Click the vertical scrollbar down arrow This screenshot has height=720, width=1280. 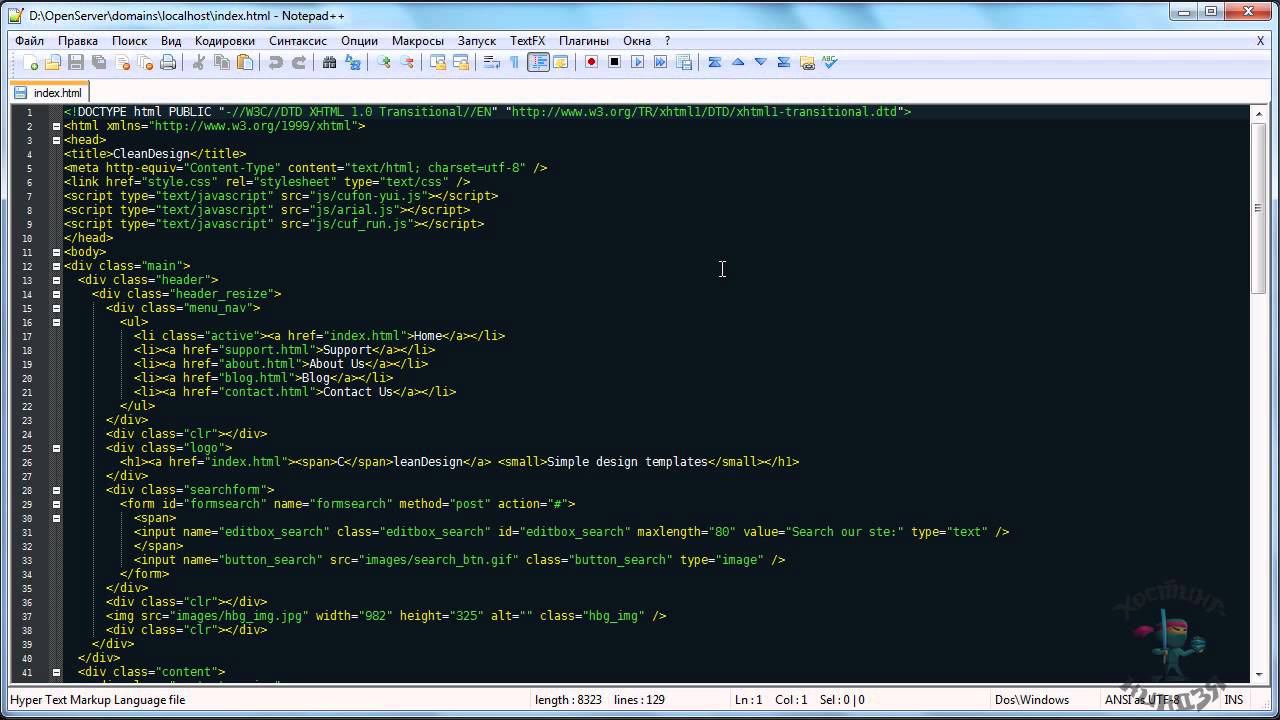pos(1258,676)
